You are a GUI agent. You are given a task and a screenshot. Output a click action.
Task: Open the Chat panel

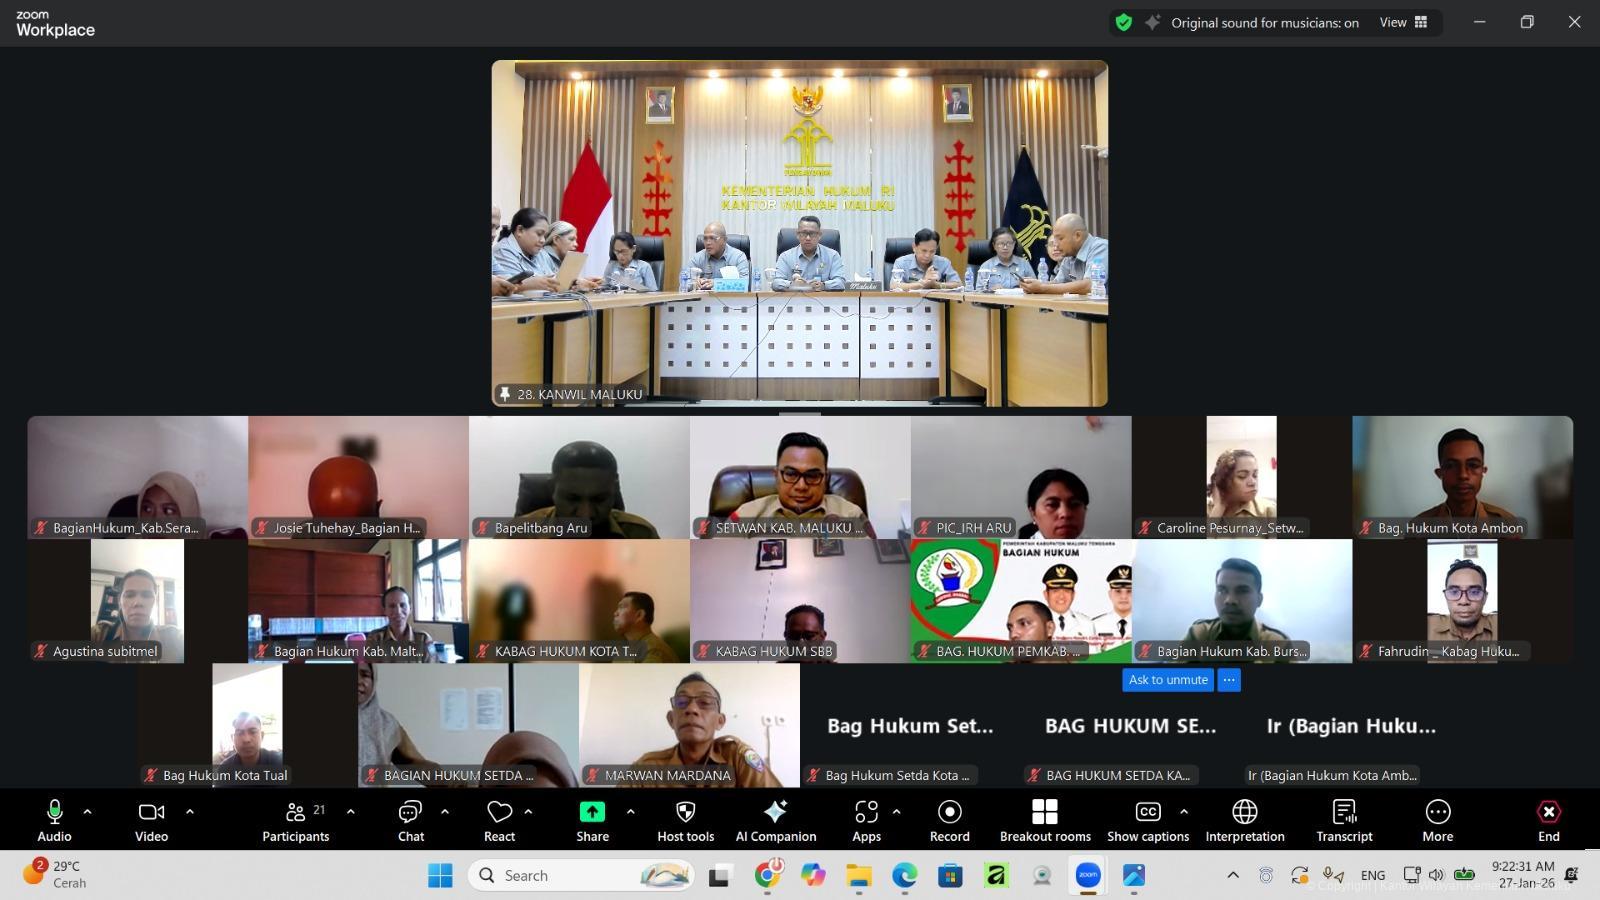point(410,820)
